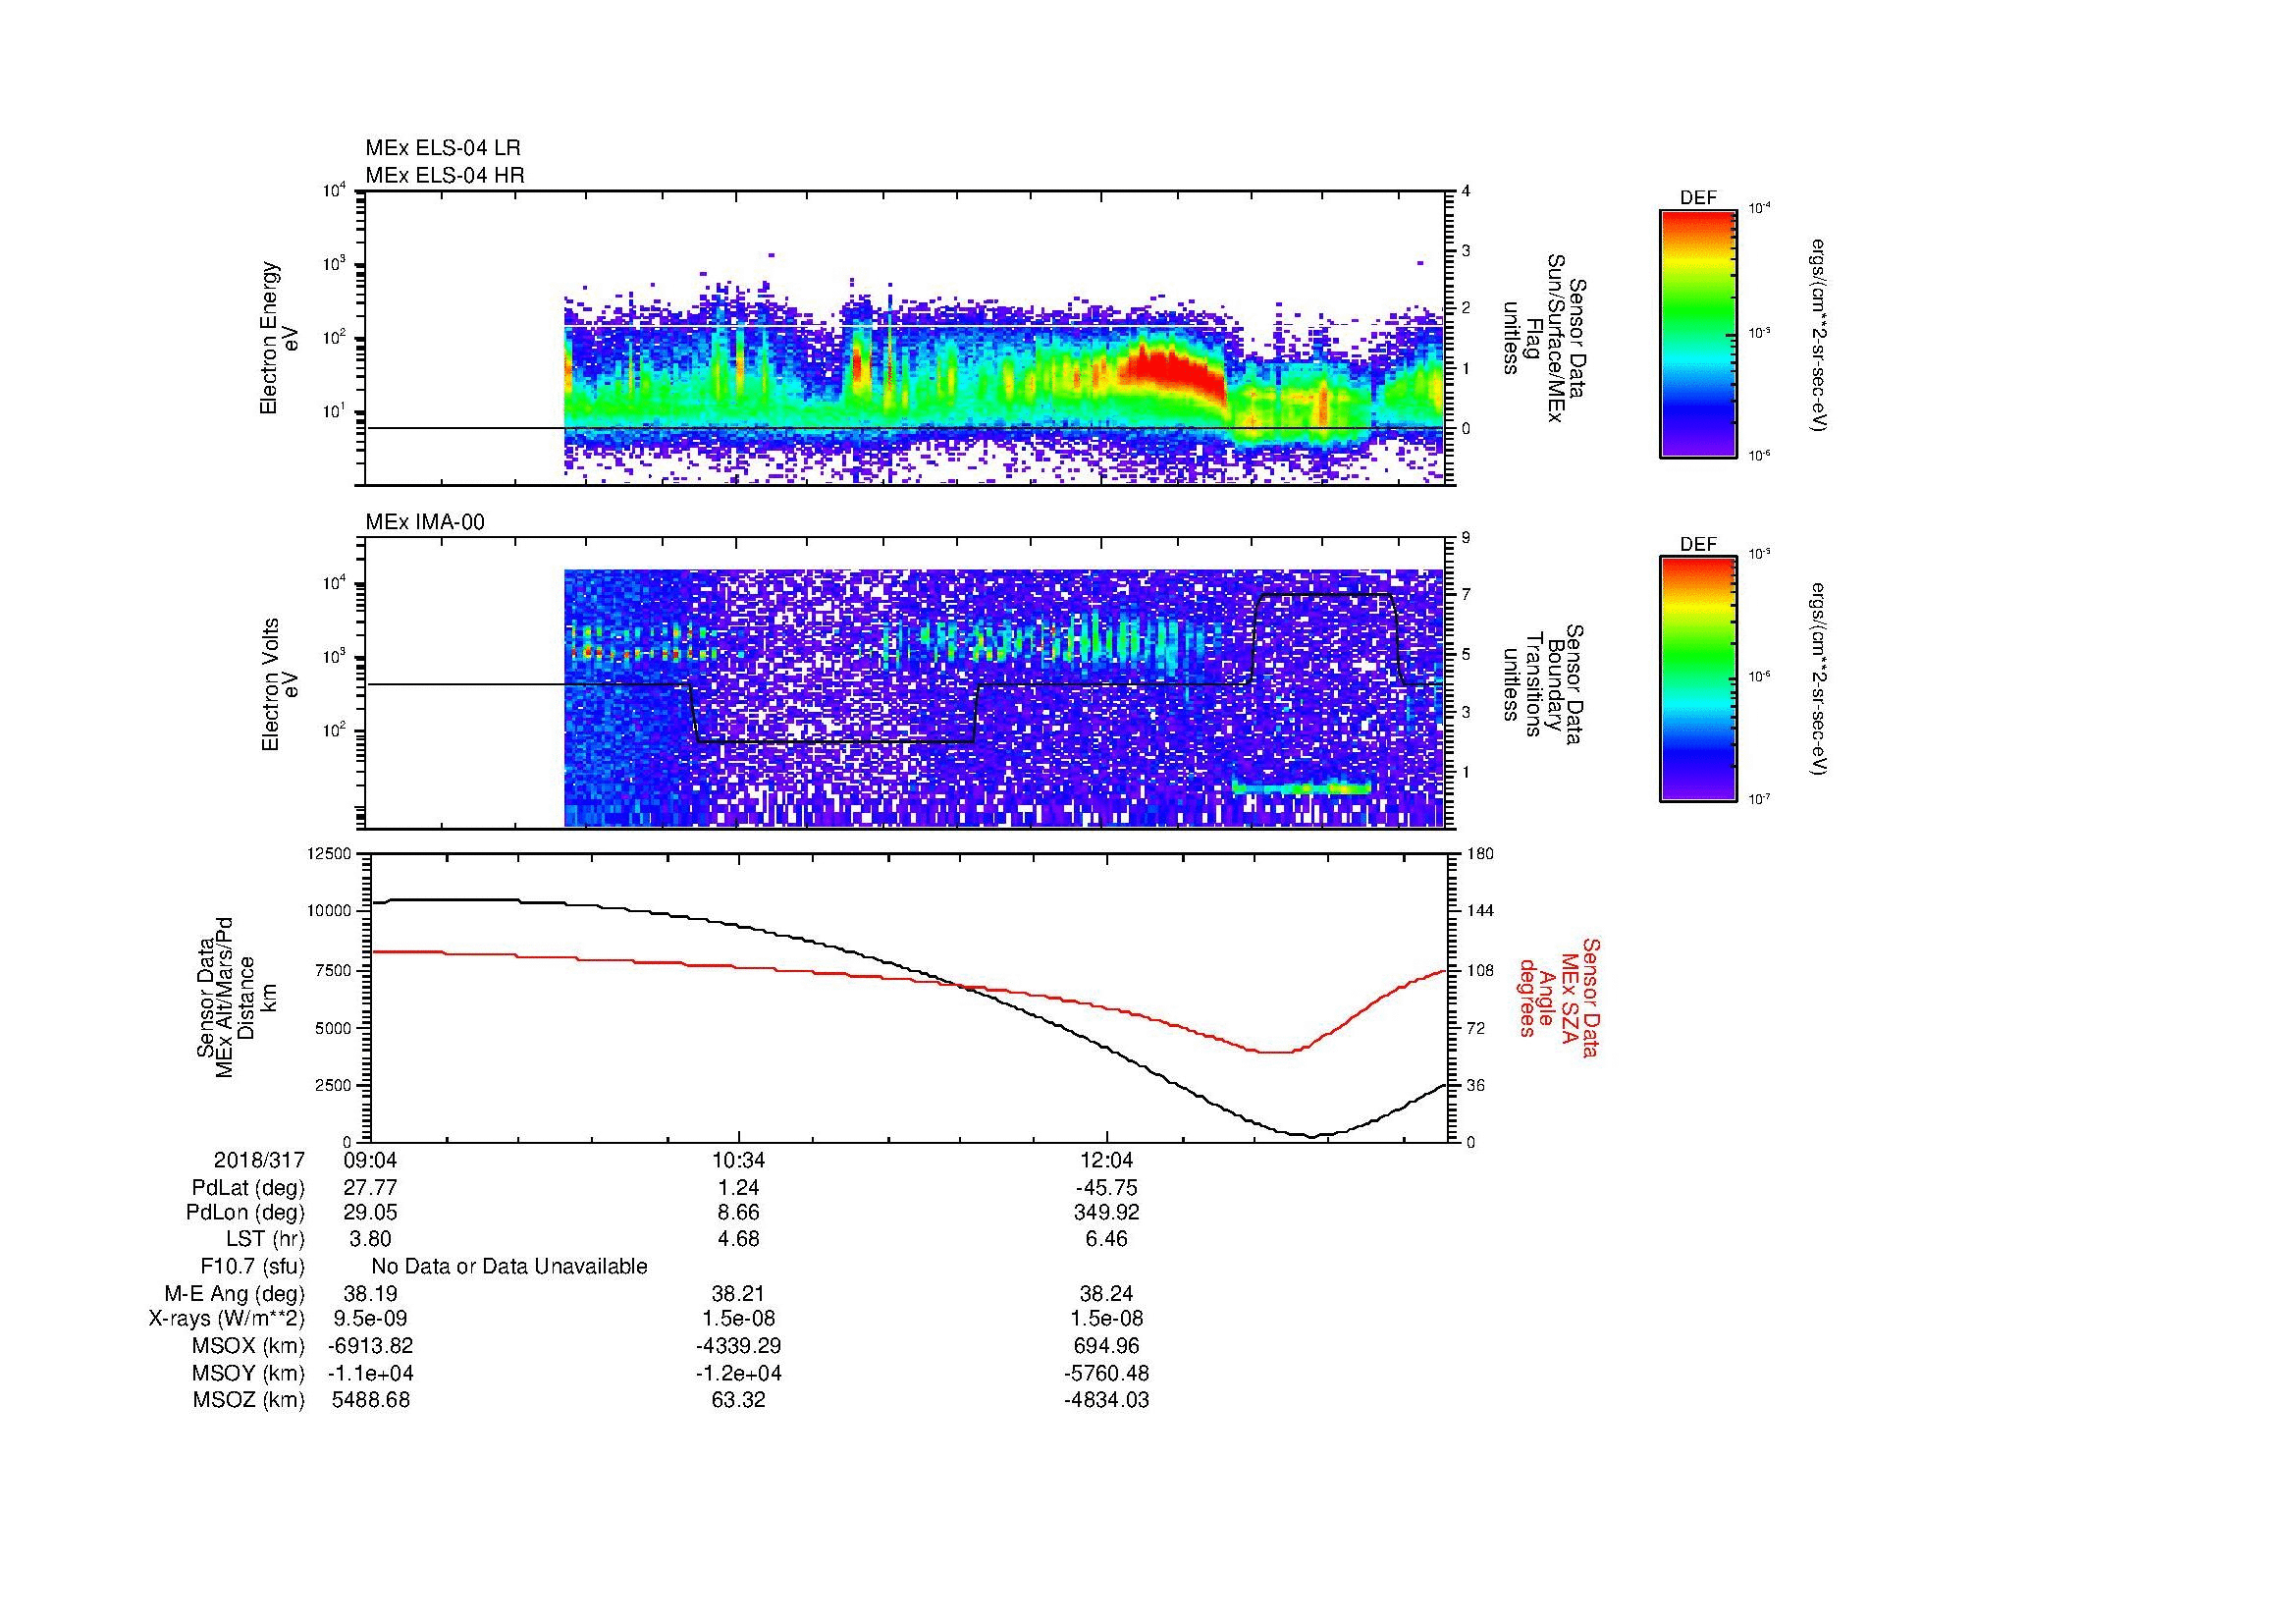Click the PdLat value '27.77'
Image resolution: width=2296 pixels, height=1623 pixels.
(370, 1188)
